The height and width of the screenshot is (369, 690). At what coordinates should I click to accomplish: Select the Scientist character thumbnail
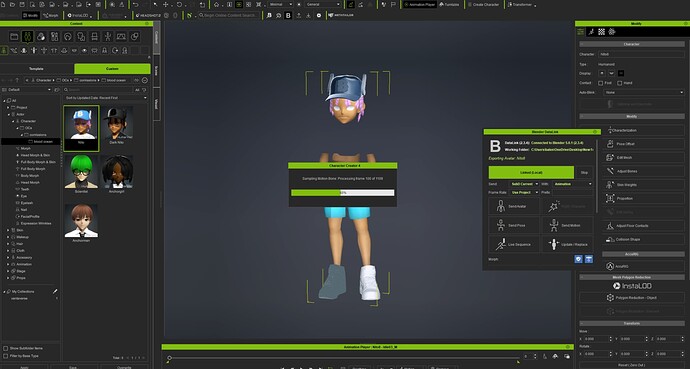pyautogui.click(x=81, y=174)
